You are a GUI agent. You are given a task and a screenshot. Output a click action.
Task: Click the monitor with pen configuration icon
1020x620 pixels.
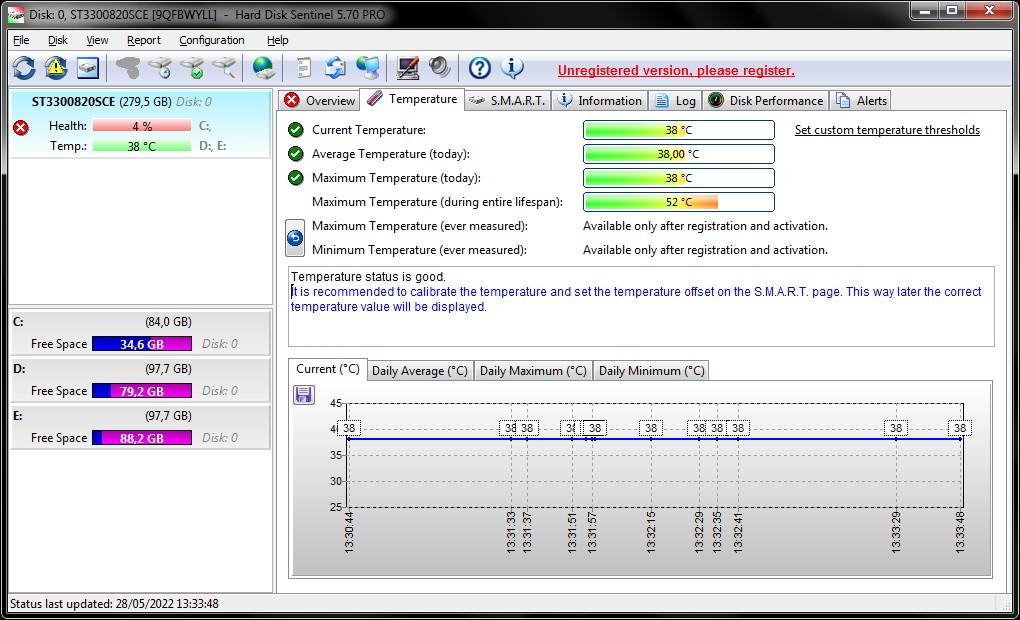coord(408,68)
